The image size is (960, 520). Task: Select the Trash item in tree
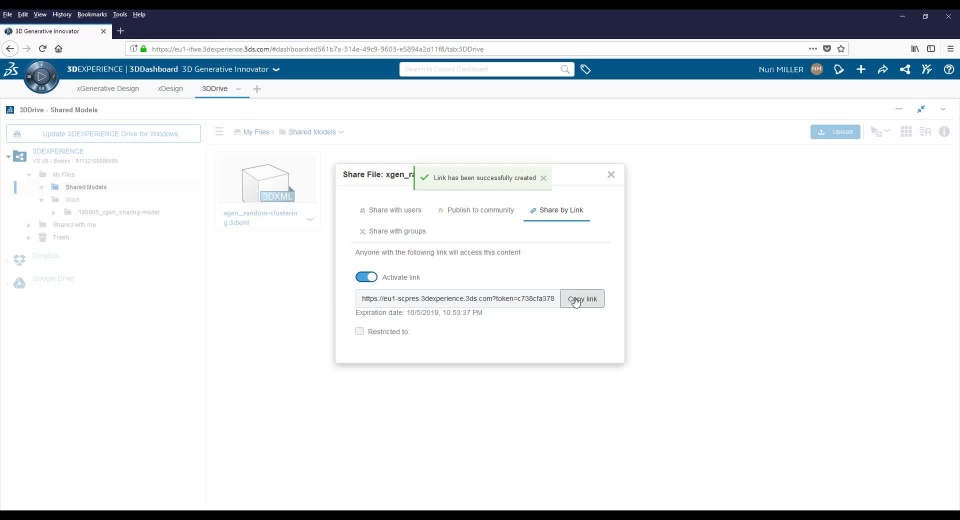point(61,238)
